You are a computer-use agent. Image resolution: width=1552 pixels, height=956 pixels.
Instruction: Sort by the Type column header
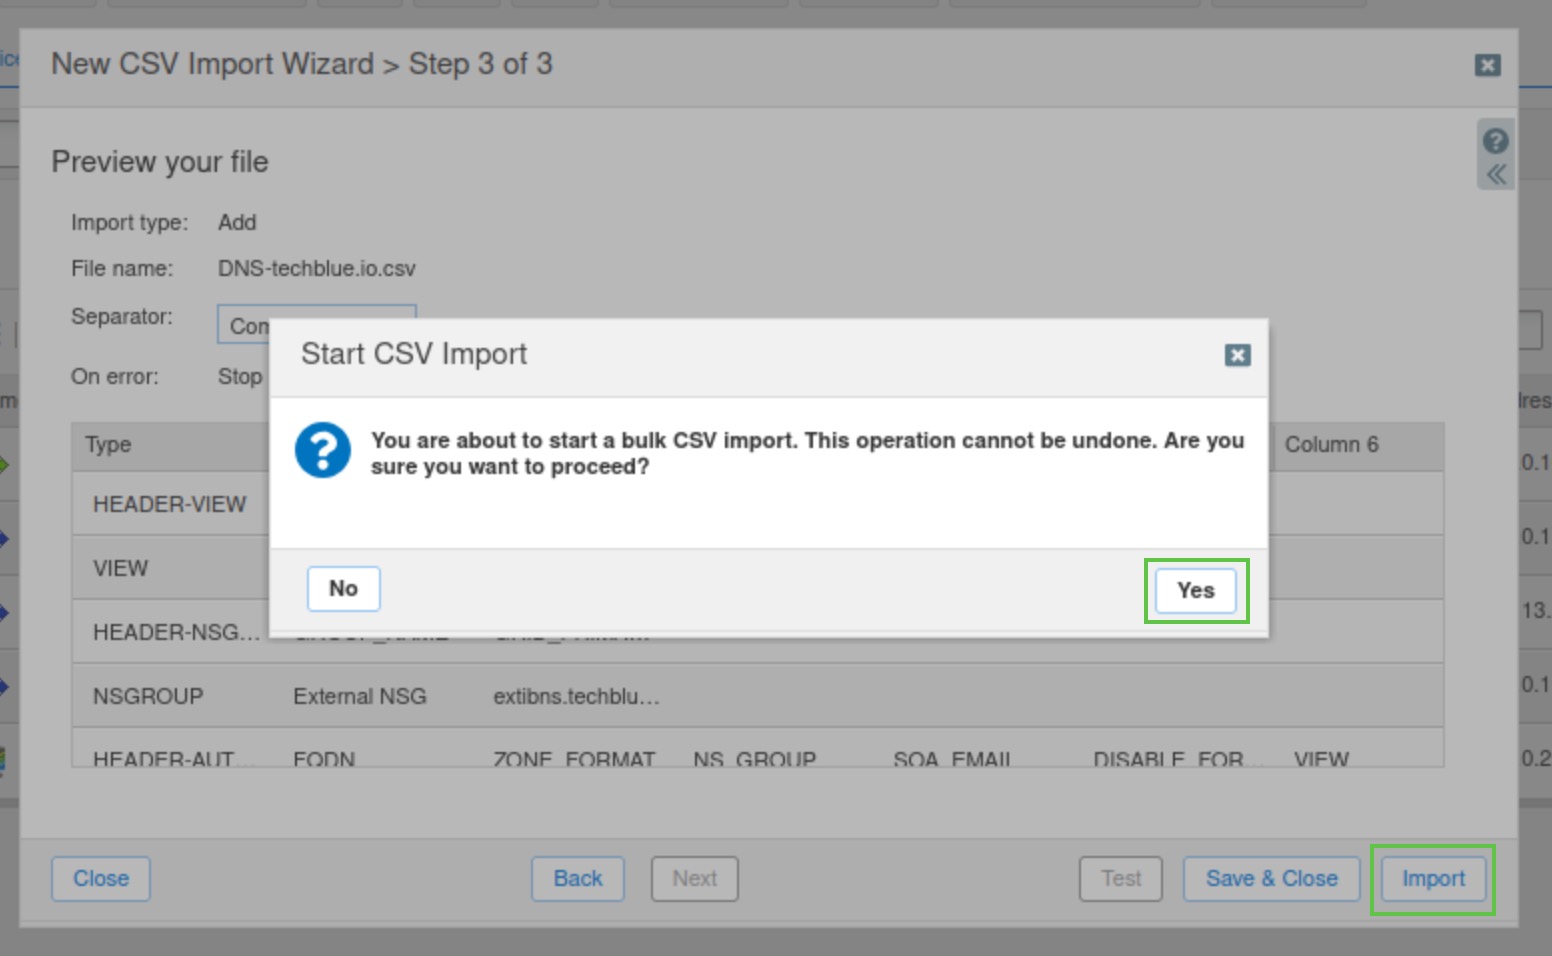point(110,444)
